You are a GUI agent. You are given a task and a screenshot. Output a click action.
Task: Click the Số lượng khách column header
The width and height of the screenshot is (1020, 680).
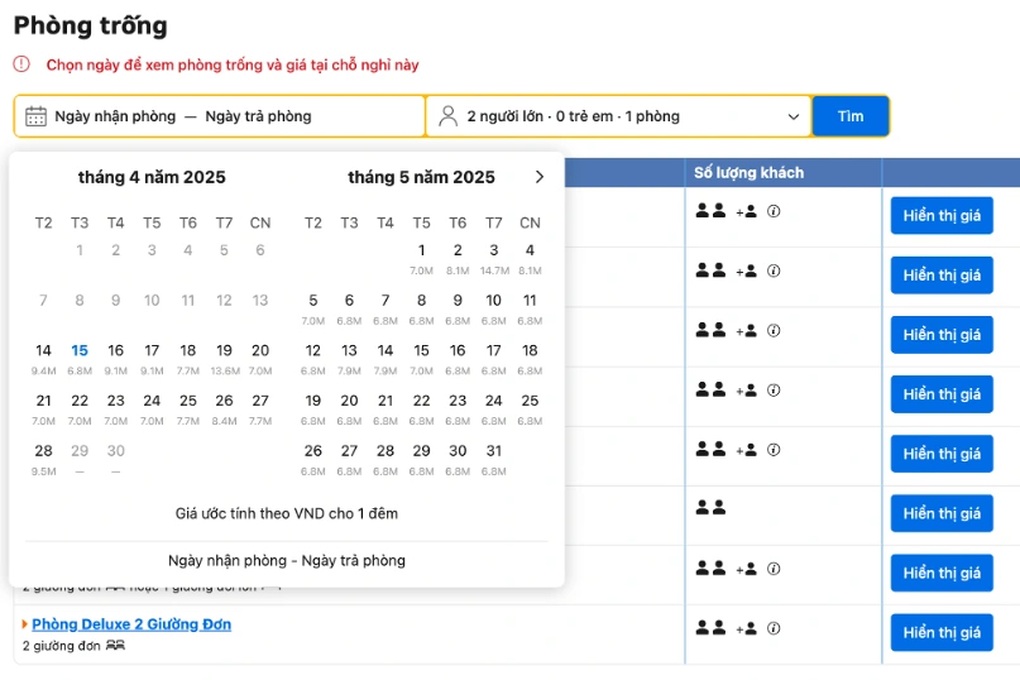click(x=749, y=173)
